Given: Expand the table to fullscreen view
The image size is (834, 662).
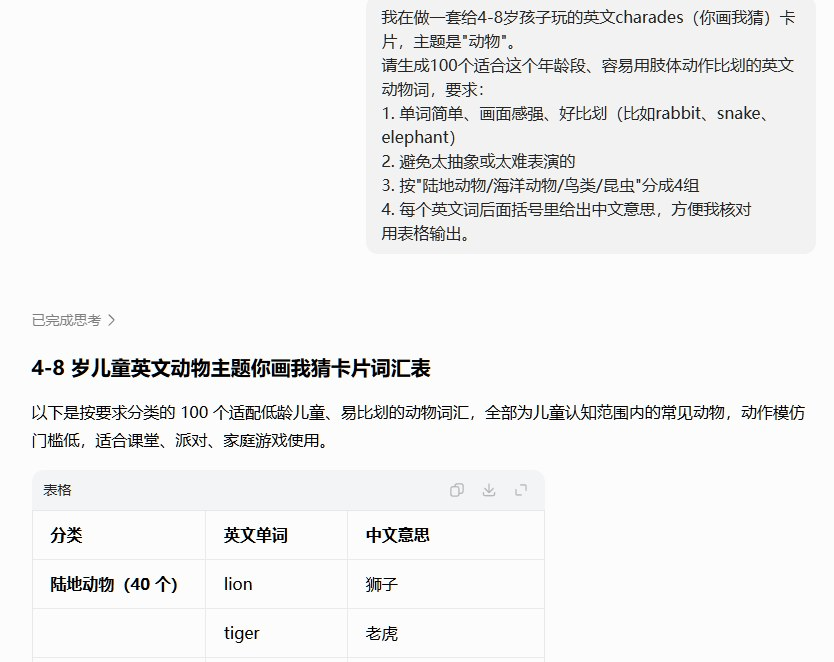Looking at the screenshot, I should (521, 490).
